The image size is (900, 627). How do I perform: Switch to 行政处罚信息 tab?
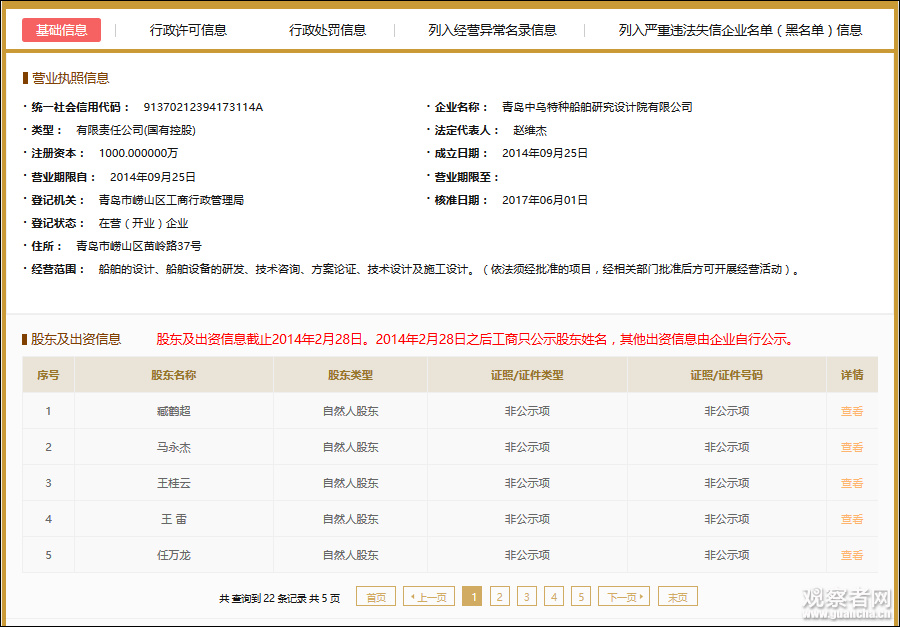(x=328, y=30)
